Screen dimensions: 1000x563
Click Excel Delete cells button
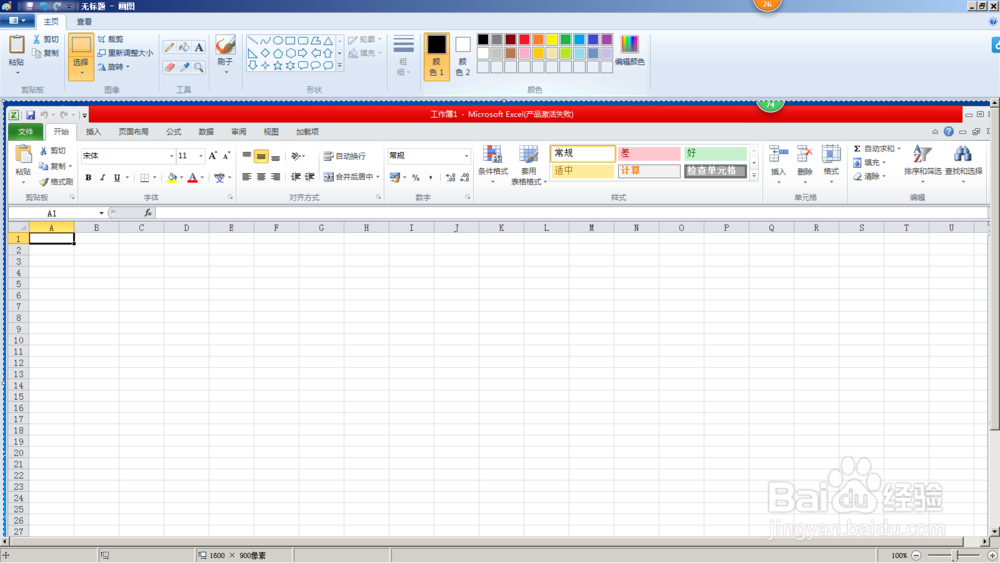(805, 162)
